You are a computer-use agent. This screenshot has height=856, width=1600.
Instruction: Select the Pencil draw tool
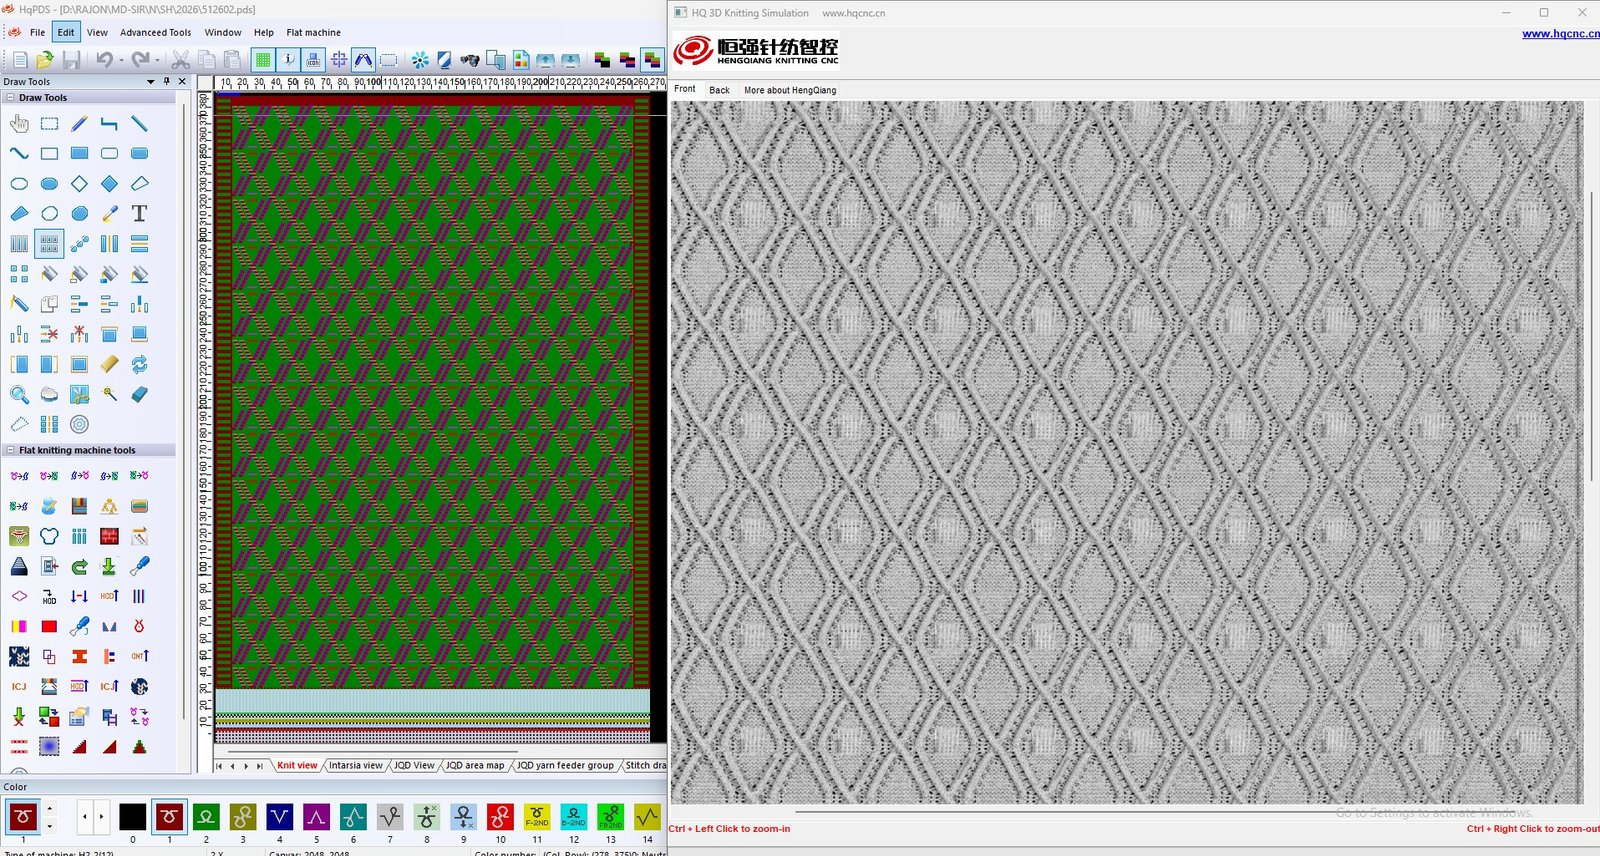tap(79, 124)
